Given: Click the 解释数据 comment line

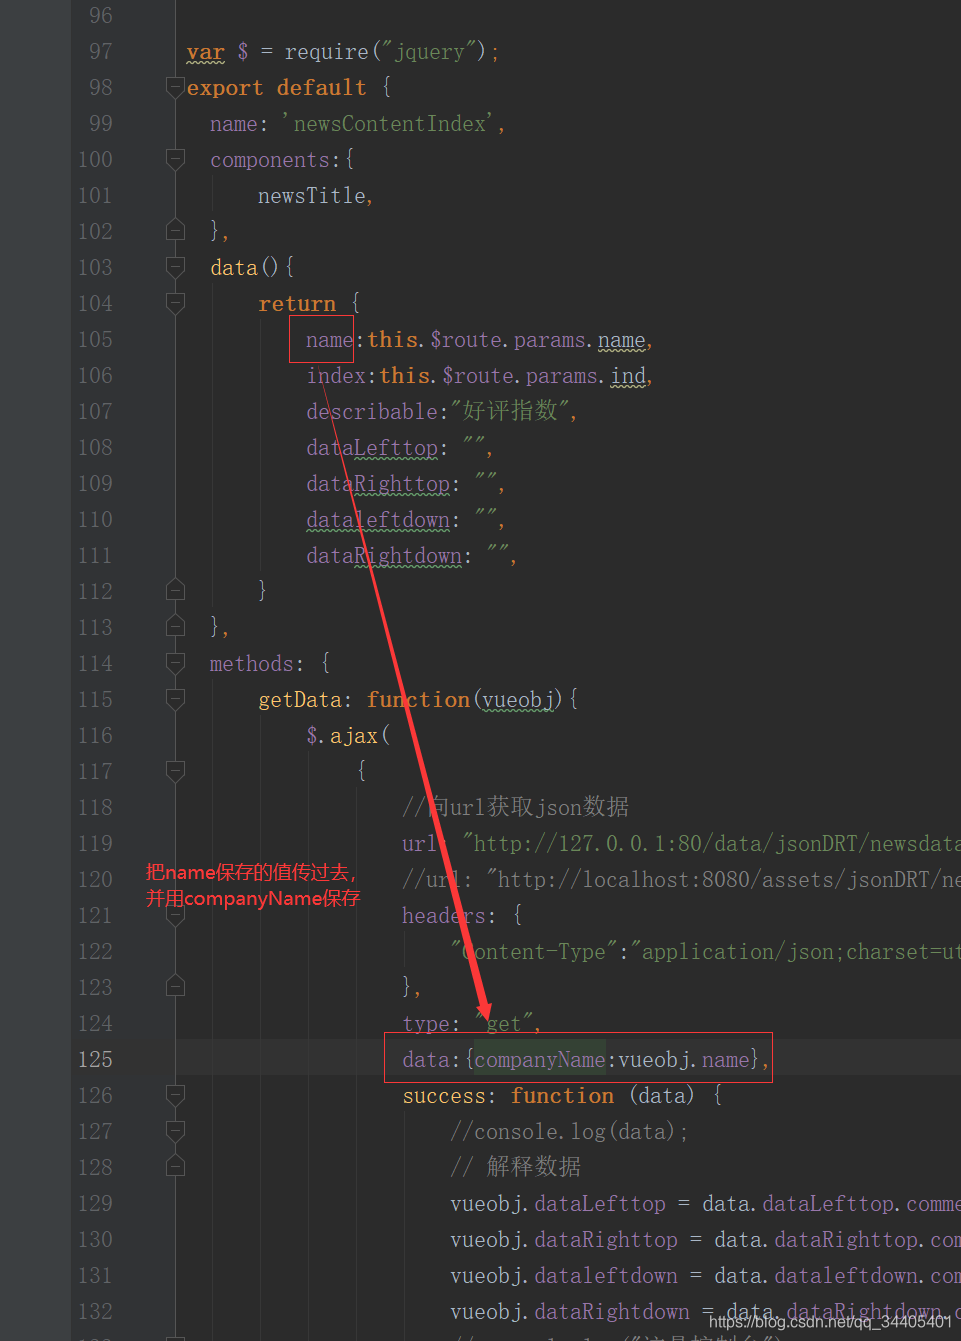Looking at the screenshot, I should pos(515,1167).
